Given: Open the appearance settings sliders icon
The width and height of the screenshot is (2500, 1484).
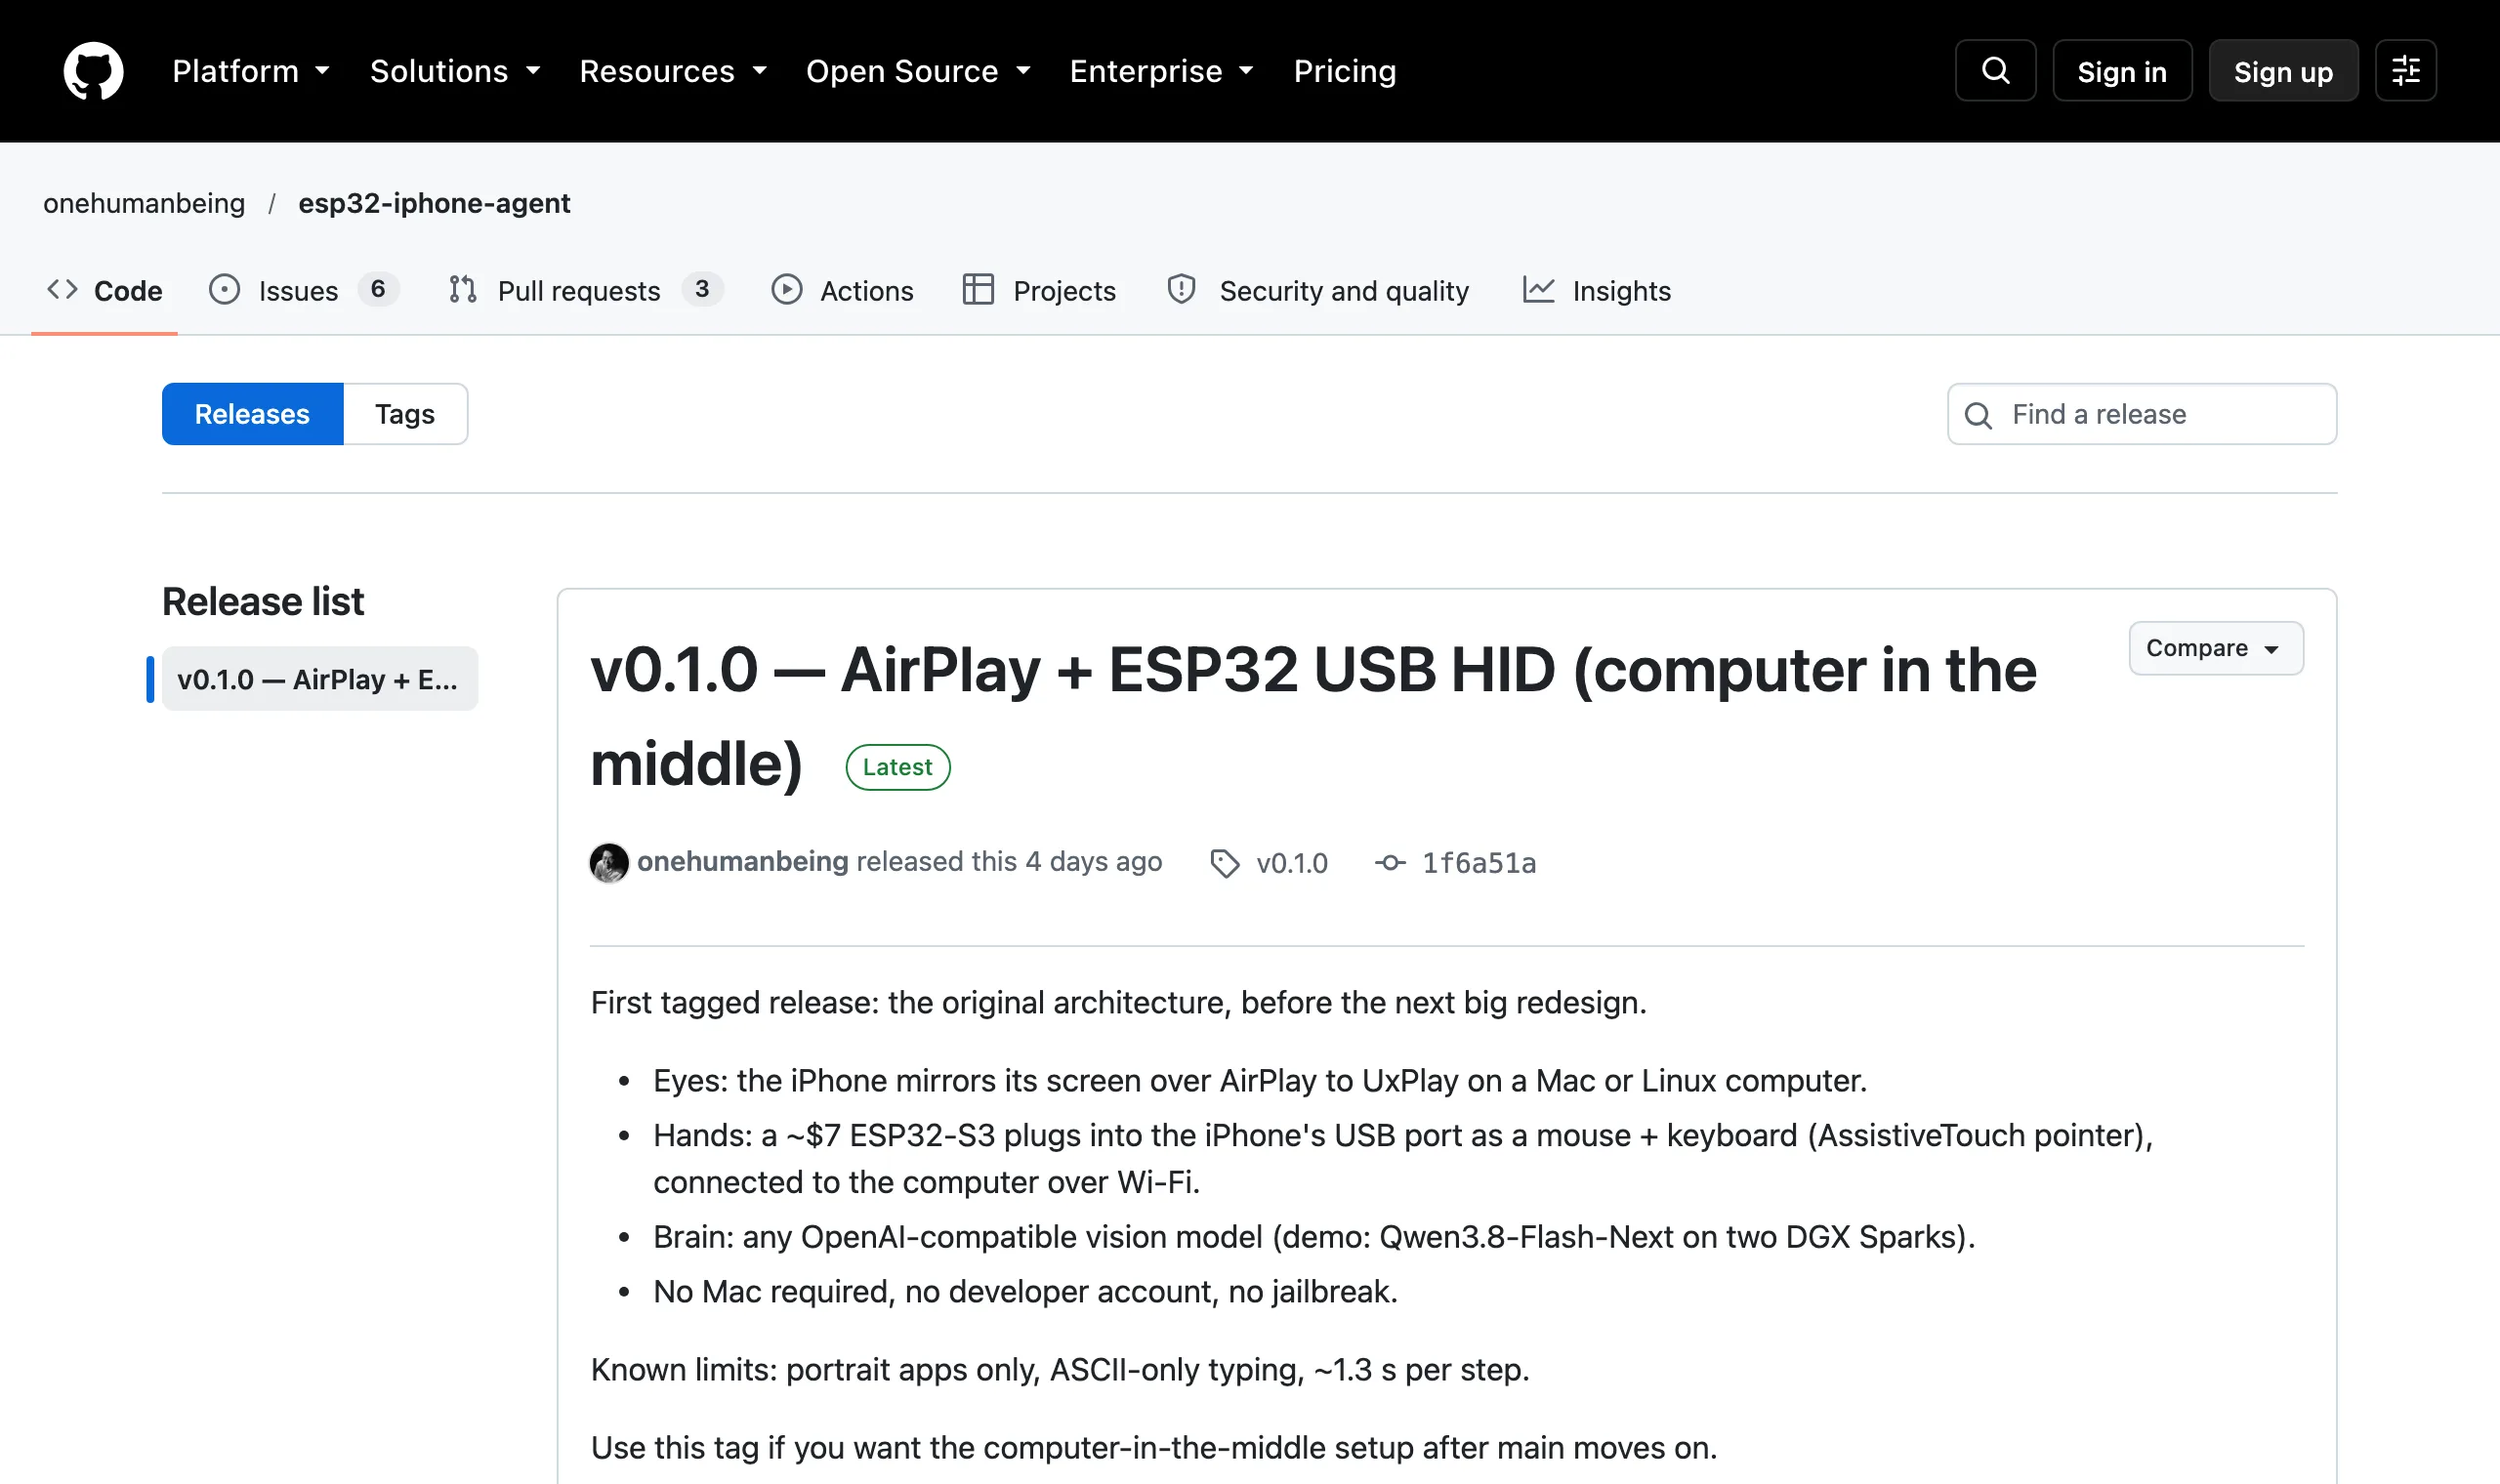Looking at the screenshot, I should pos(2405,71).
